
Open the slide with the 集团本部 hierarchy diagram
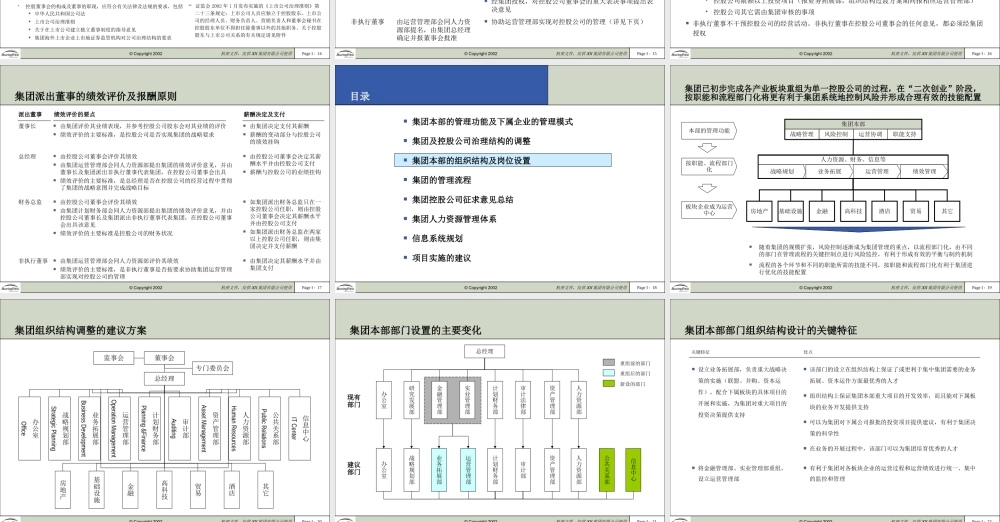tap(835, 179)
